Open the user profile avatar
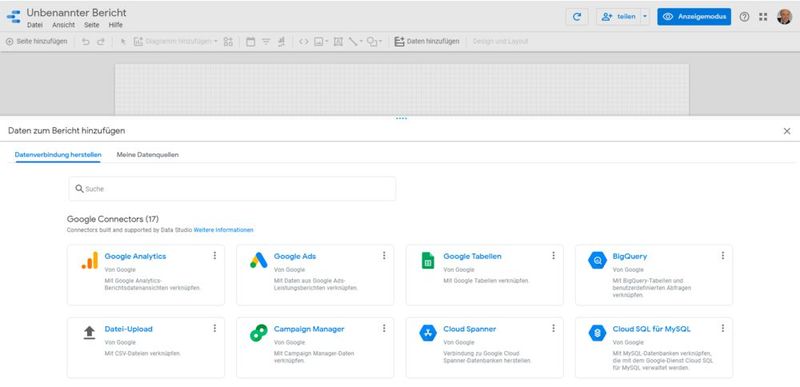This screenshot has width=800, height=387. click(x=785, y=17)
